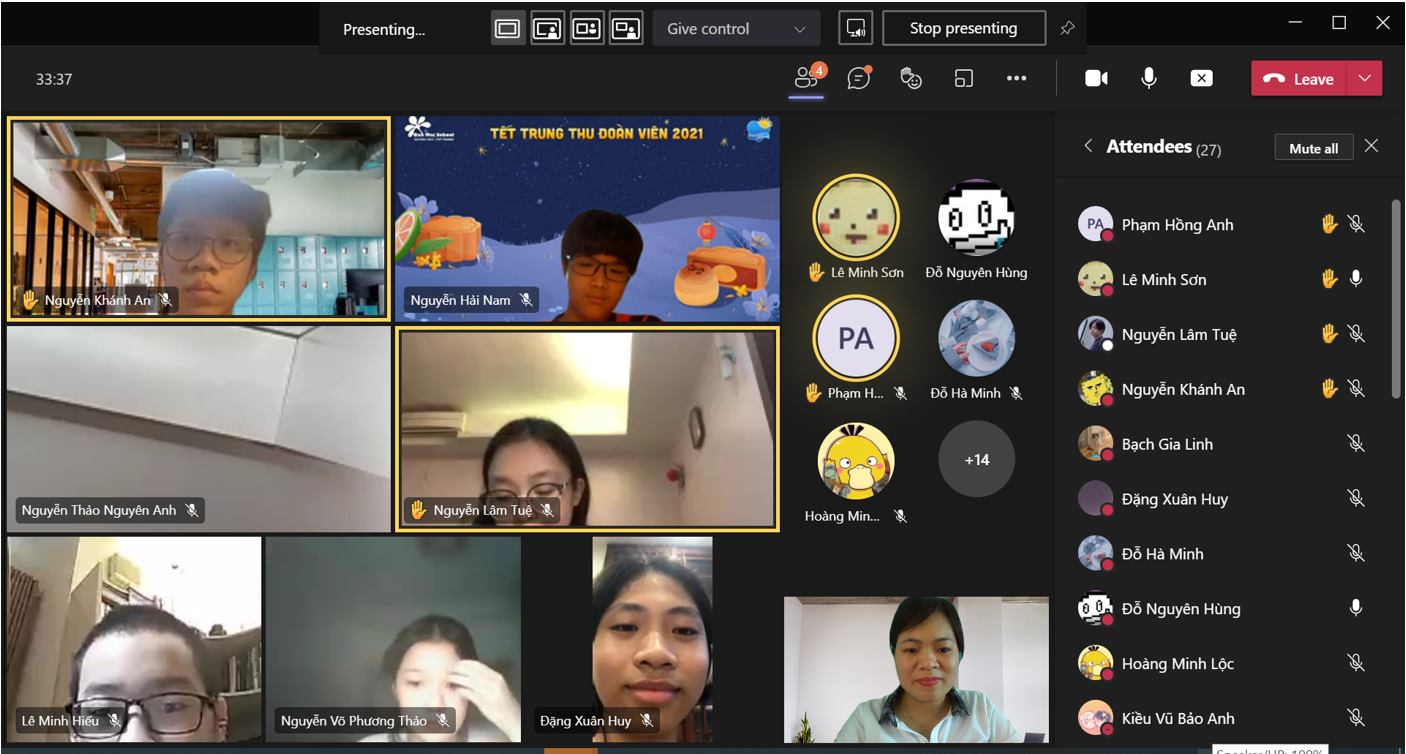Turn the camera off
Image resolution: width=1406 pixels, height=754 pixels.
coord(1096,79)
